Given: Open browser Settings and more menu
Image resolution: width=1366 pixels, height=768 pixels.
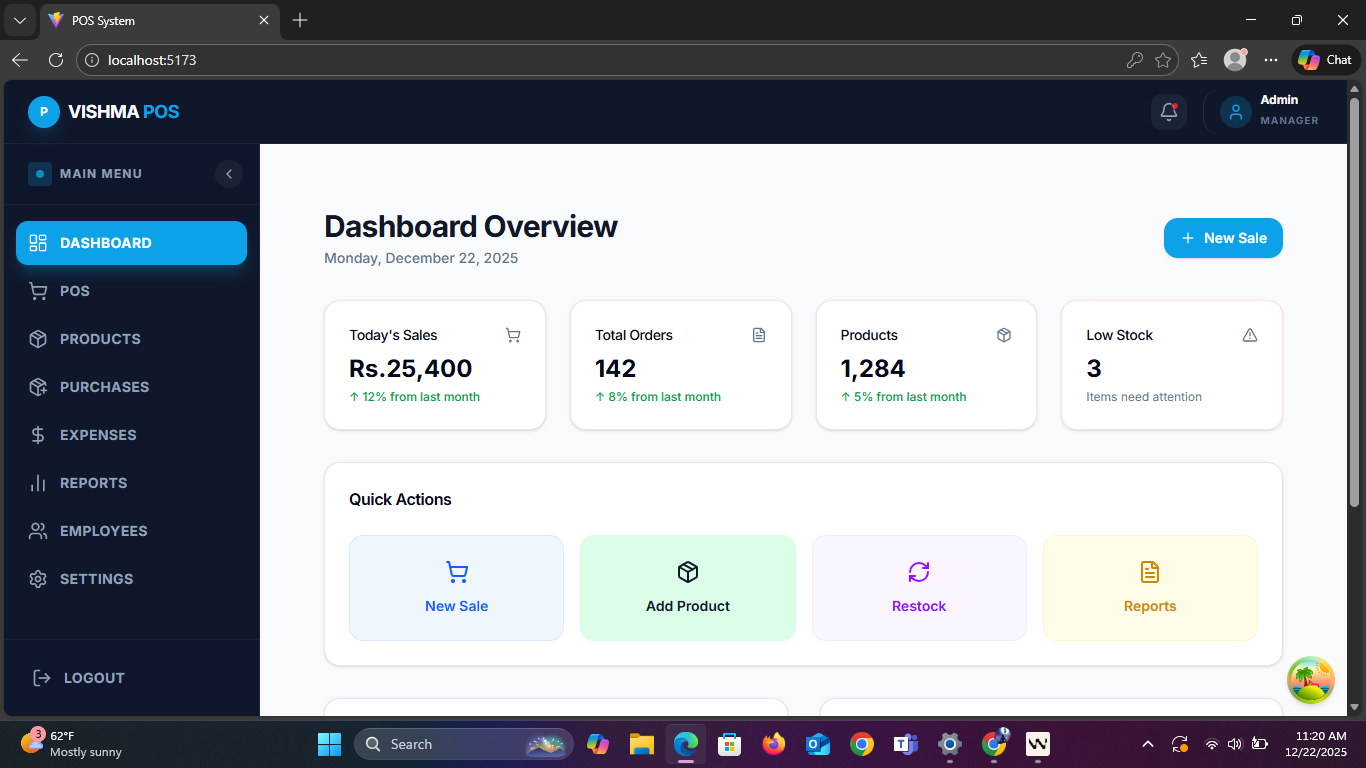Looking at the screenshot, I should 1271,60.
